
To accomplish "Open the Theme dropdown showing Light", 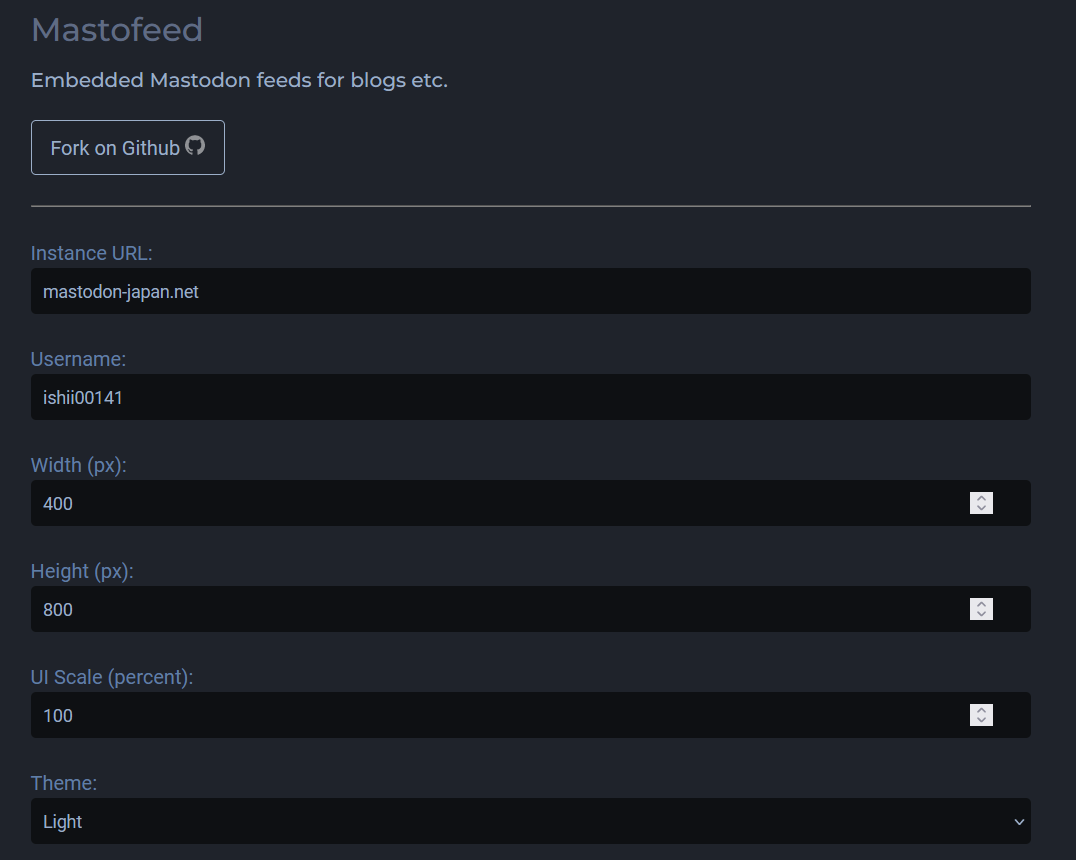I will (x=530, y=822).
